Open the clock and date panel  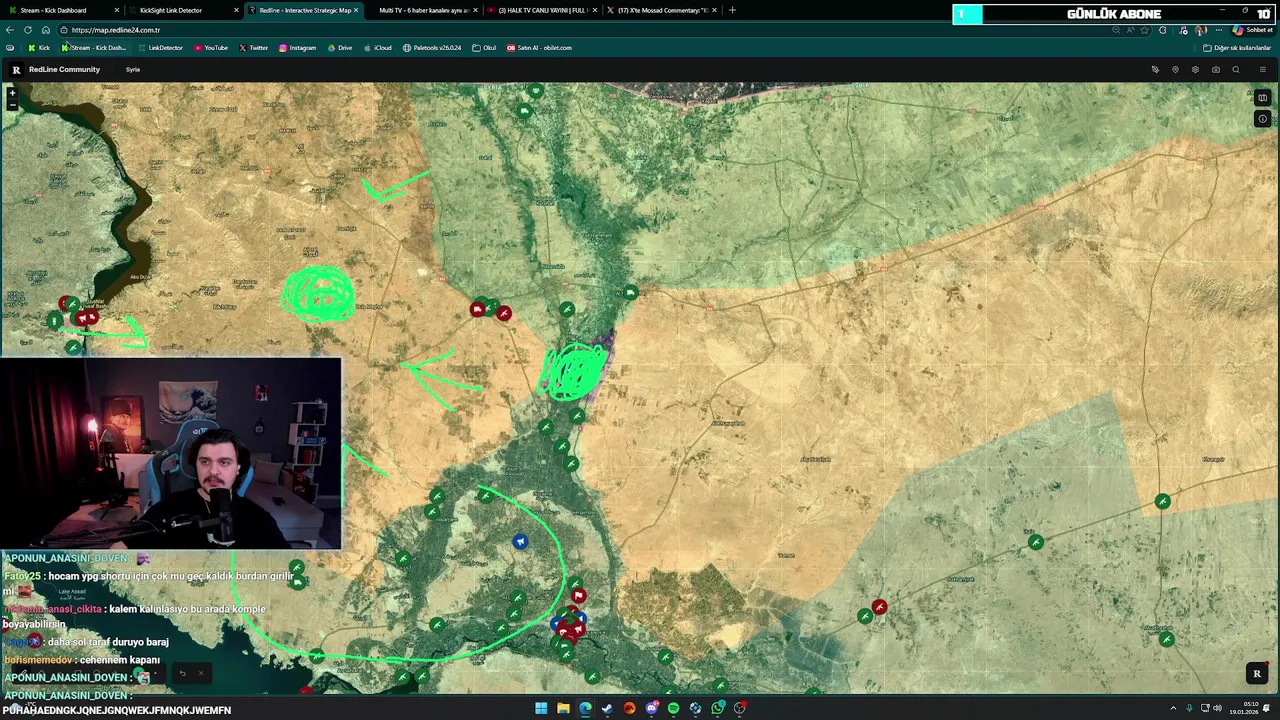[x=1245, y=708]
